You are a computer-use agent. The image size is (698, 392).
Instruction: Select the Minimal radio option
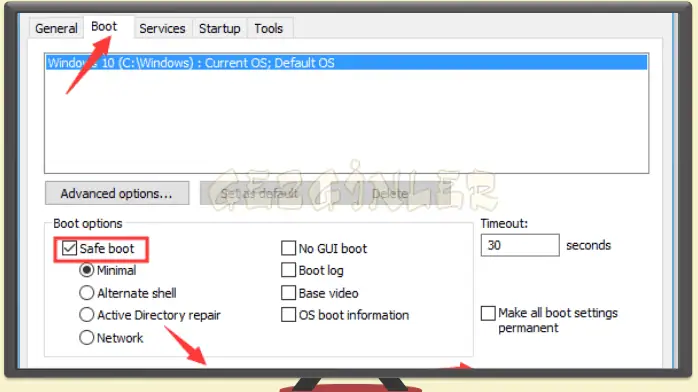(x=86, y=270)
